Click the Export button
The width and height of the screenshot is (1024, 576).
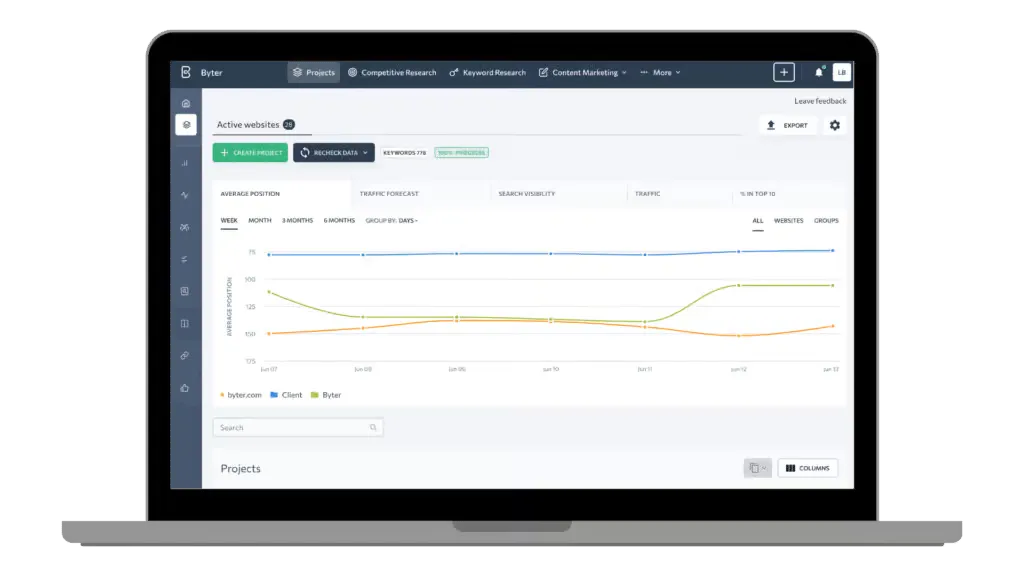tap(788, 125)
